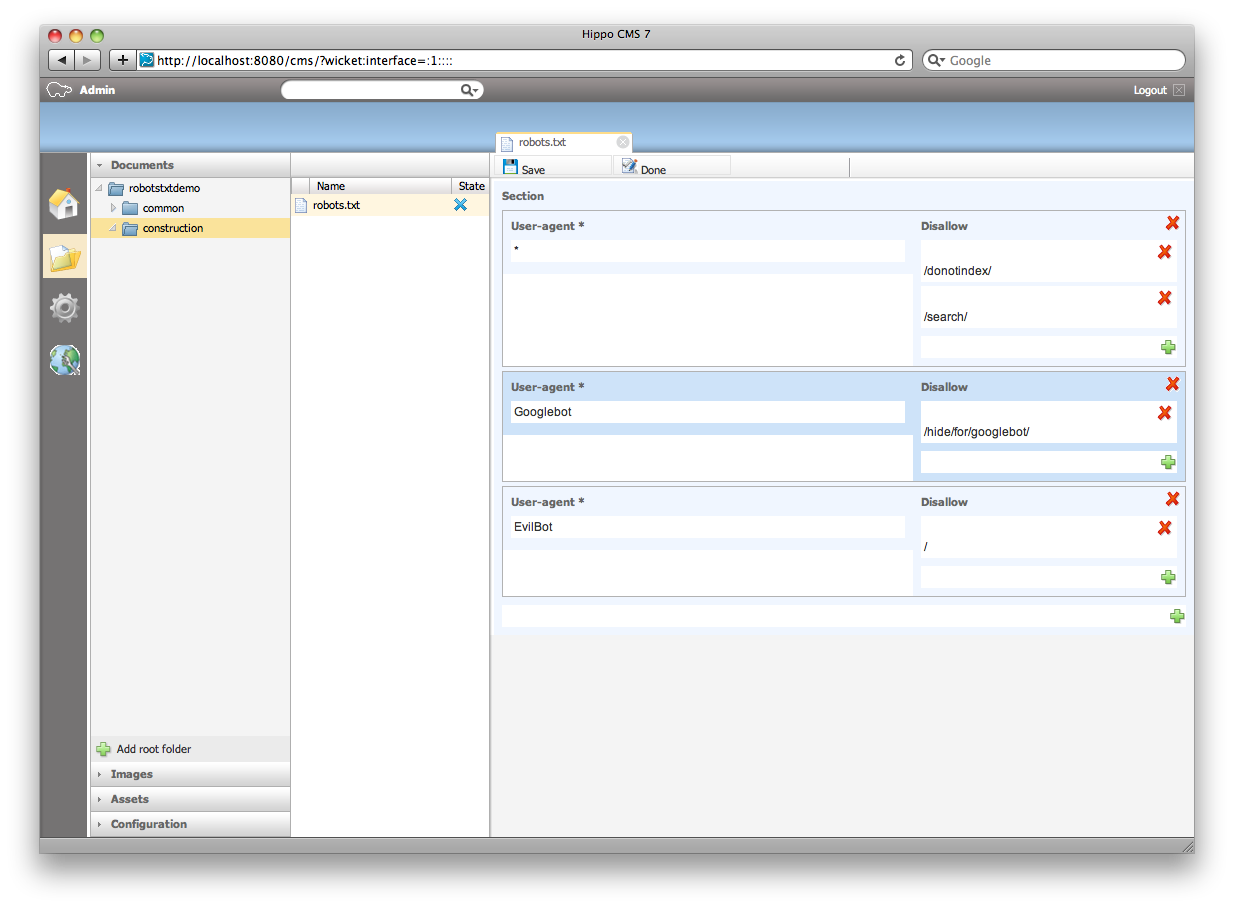Image resolution: width=1234 pixels, height=908 pixels.
Task: Click Logout link
Action: 1149,90
